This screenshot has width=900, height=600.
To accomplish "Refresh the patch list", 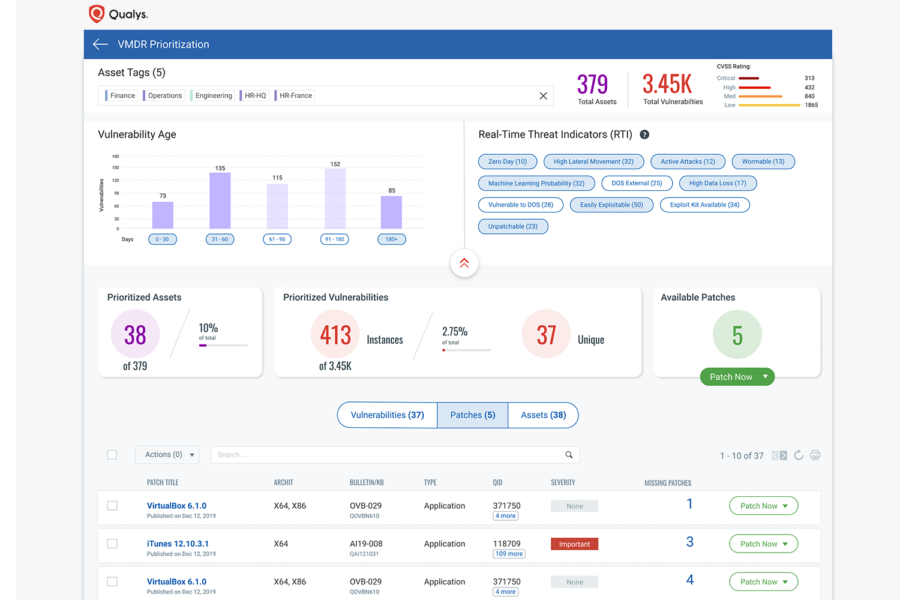I will point(798,455).
